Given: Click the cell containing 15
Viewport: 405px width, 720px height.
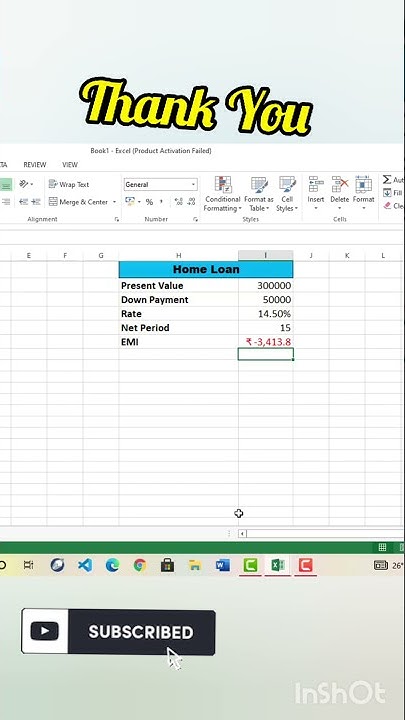Looking at the screenshot, I should coord(265,327).
